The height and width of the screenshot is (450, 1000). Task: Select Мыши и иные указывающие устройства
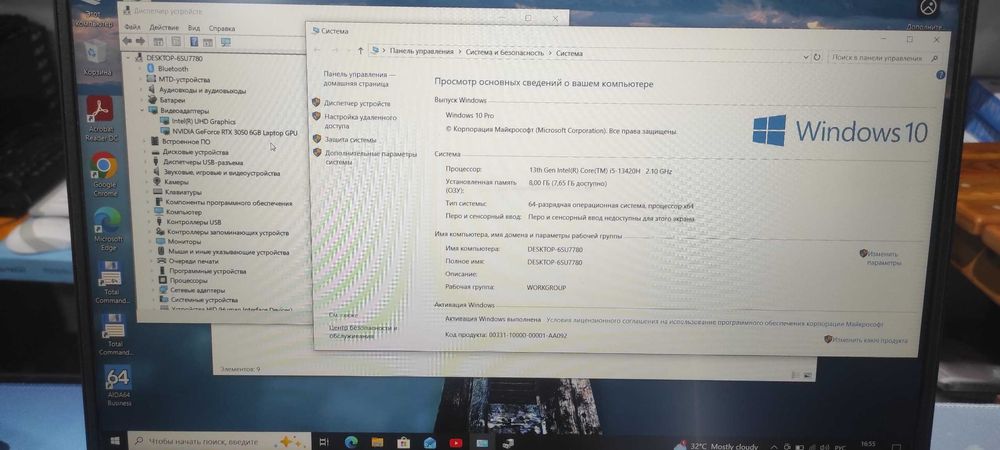pyautogui.click(x=229, y=252)
